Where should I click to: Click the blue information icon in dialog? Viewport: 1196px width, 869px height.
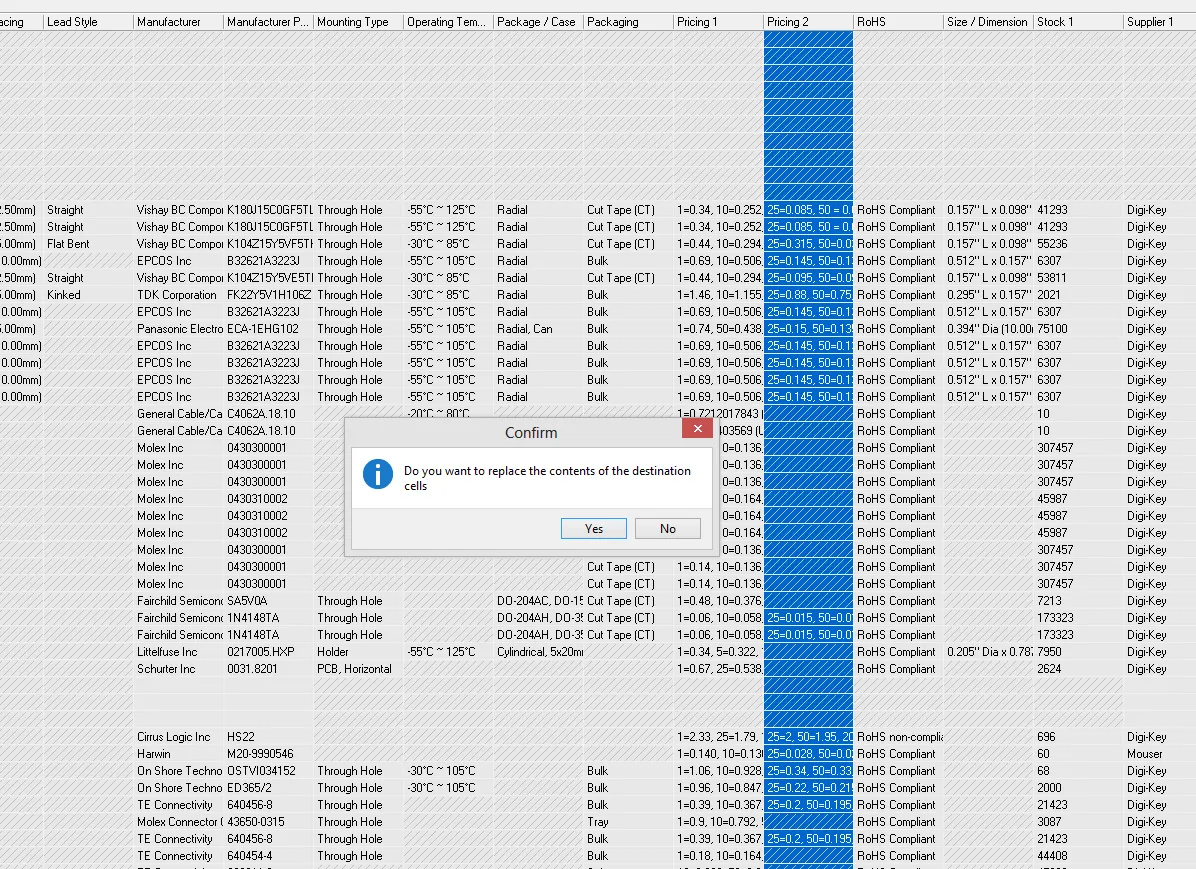(x=377, y=474)
